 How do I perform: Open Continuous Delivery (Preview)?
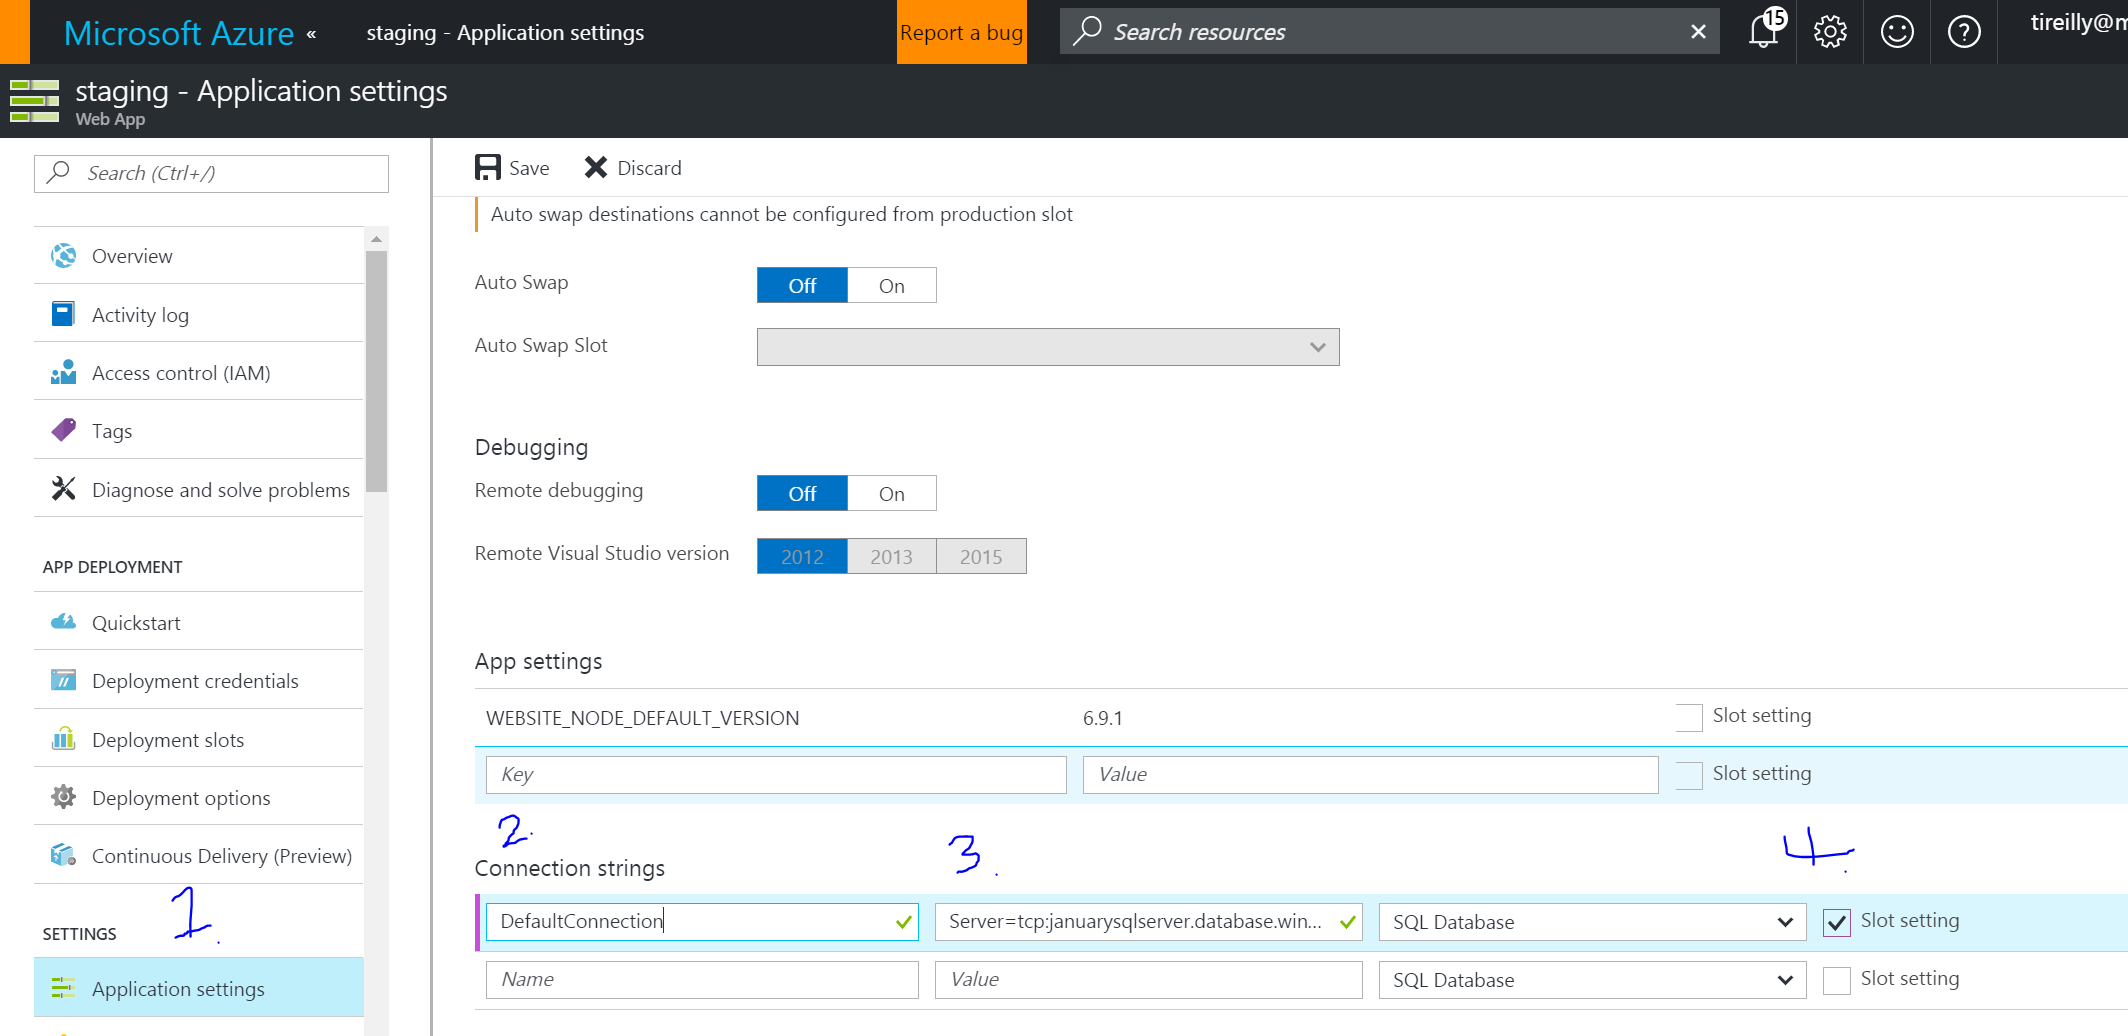(x=199, y=855)
